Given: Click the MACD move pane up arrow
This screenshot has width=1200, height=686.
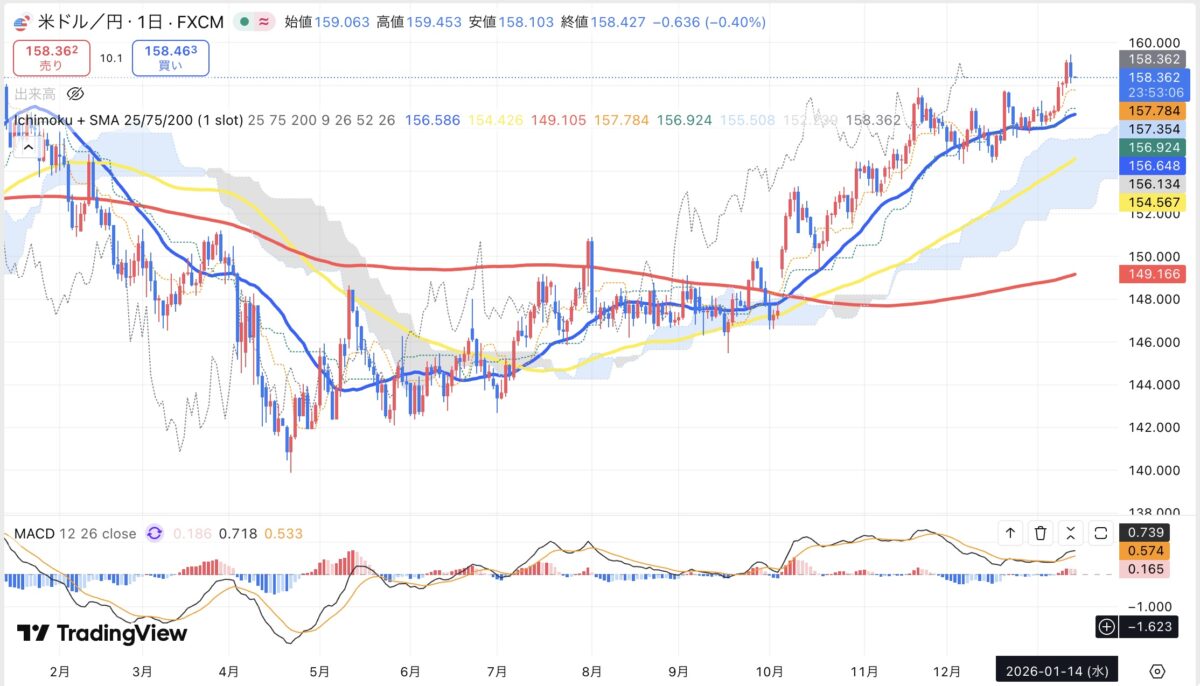Looking at the screenshot, I should (1010, 533).
